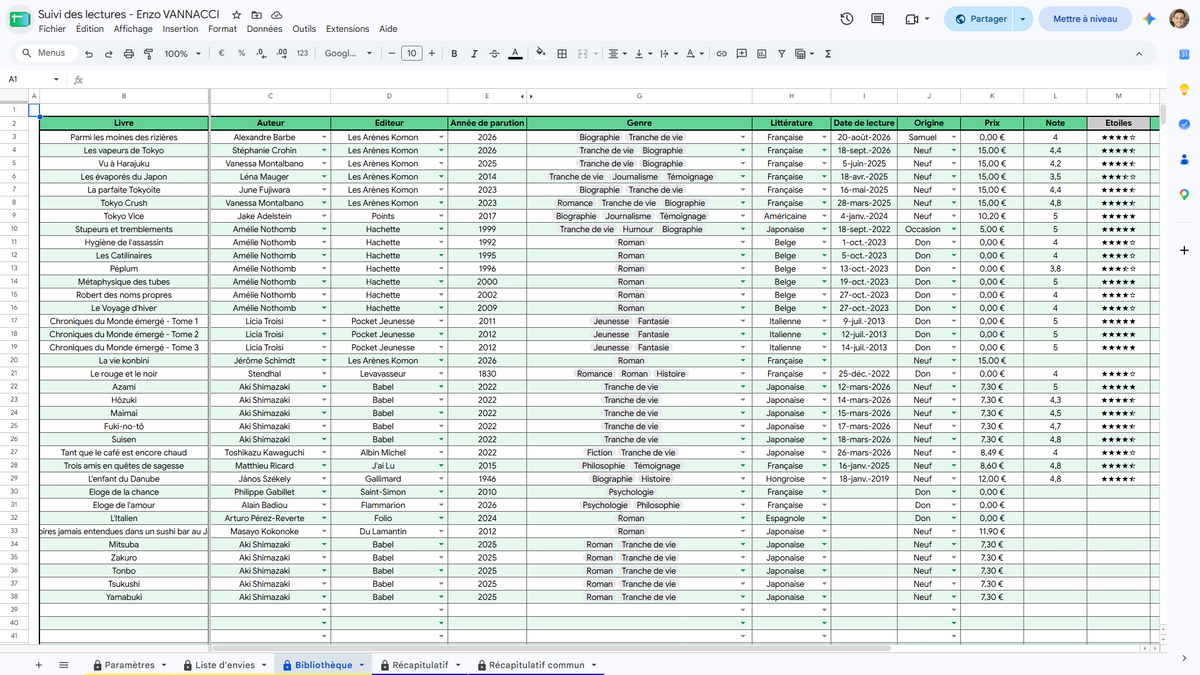Open the text color picker
This screenshot has width=1200, height=675.
[515, 54]
